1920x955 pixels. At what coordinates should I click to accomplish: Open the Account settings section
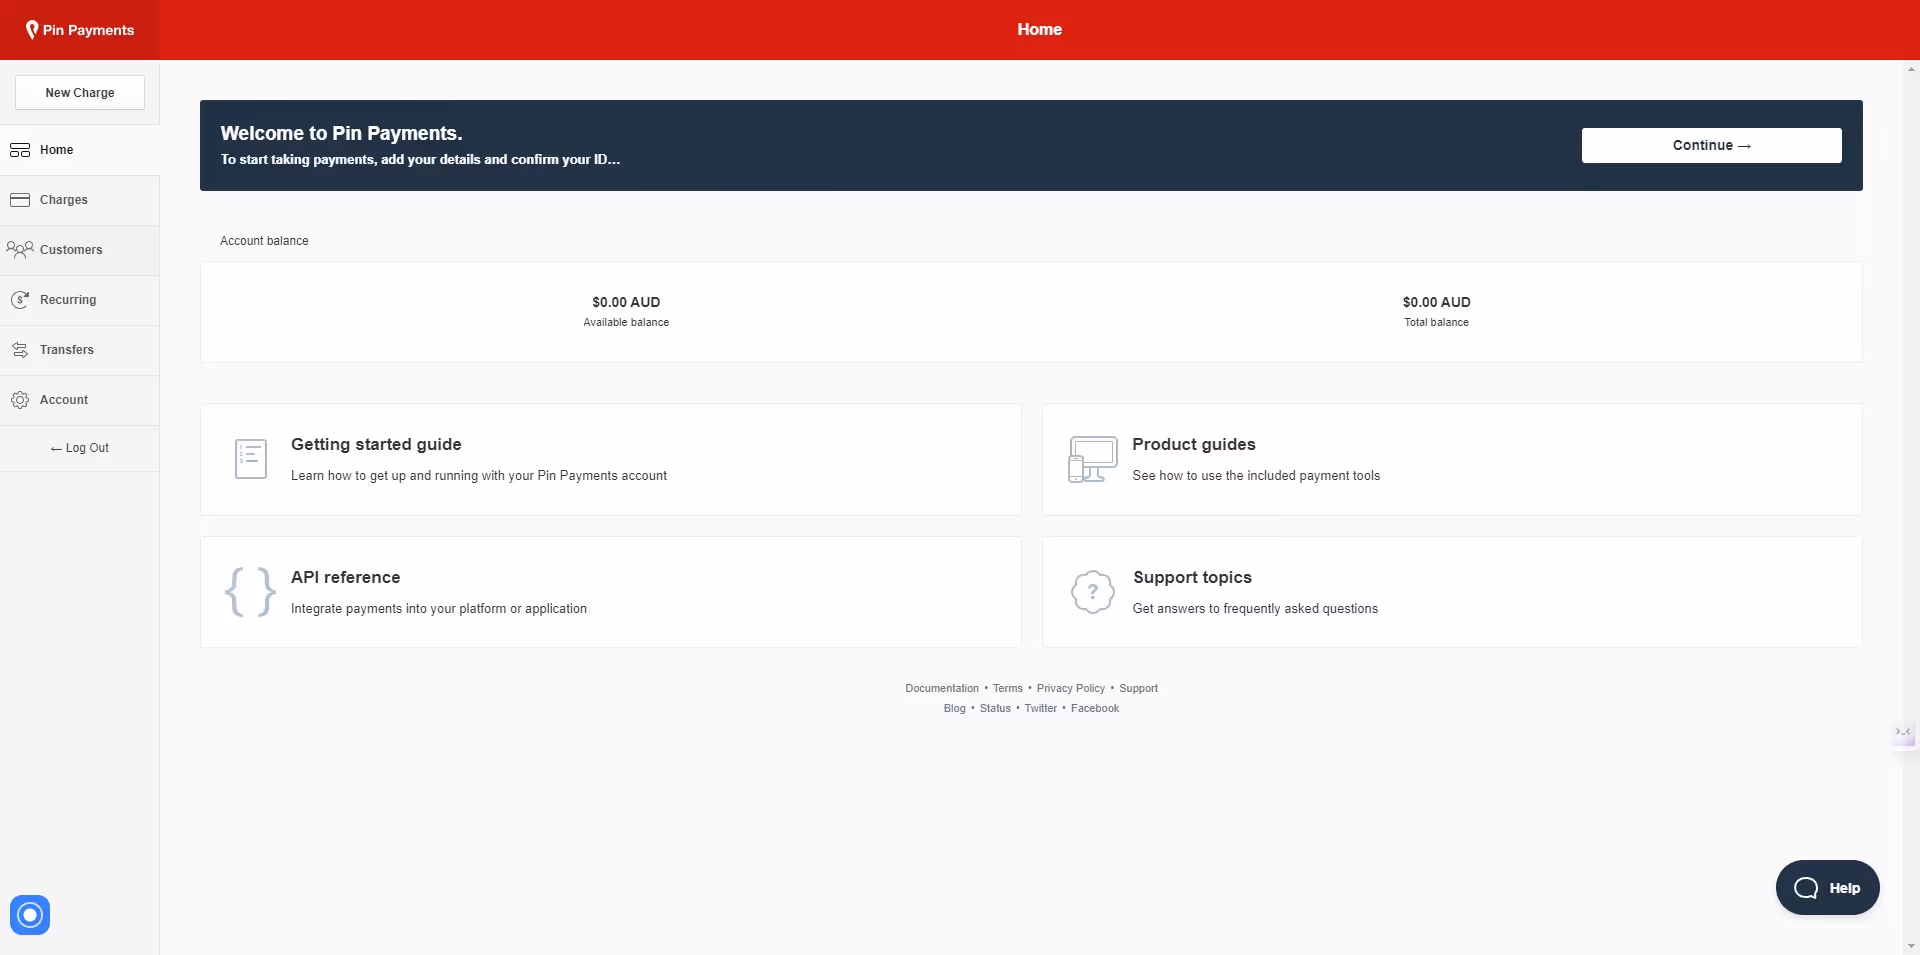pos(80,400)
